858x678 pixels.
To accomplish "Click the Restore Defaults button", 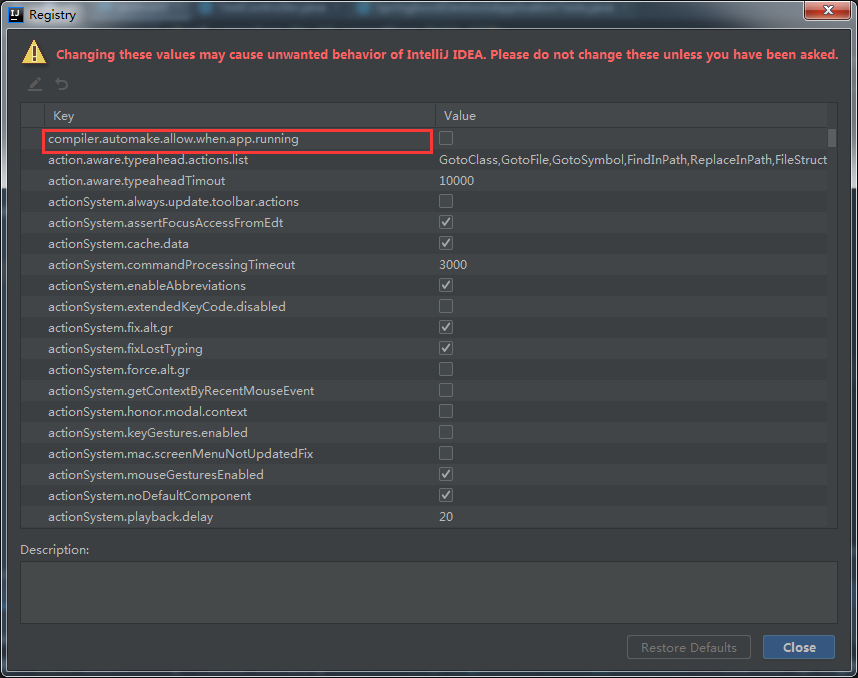I will click(x=688, y=647).
